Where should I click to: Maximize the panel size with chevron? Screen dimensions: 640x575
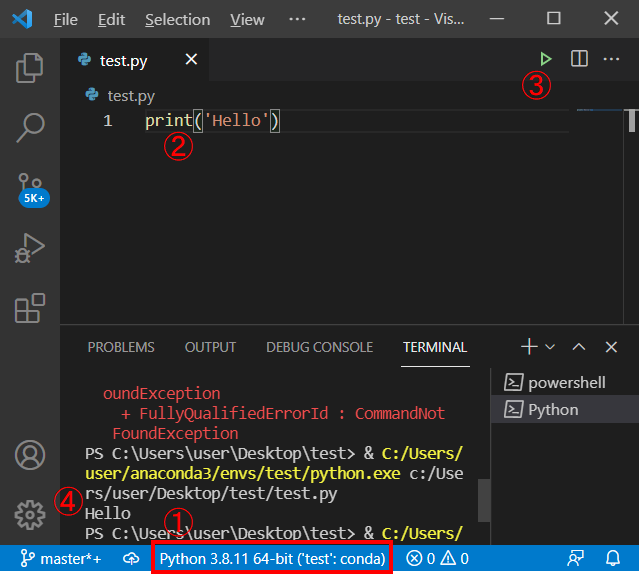[x=579, y=347]
